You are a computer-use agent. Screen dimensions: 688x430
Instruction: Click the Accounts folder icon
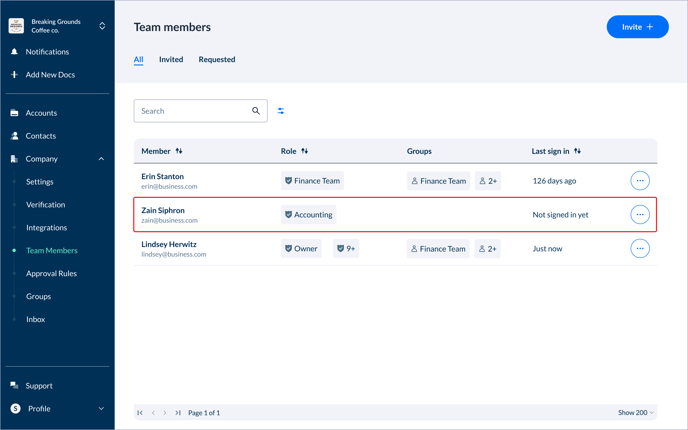click(14, 113)
